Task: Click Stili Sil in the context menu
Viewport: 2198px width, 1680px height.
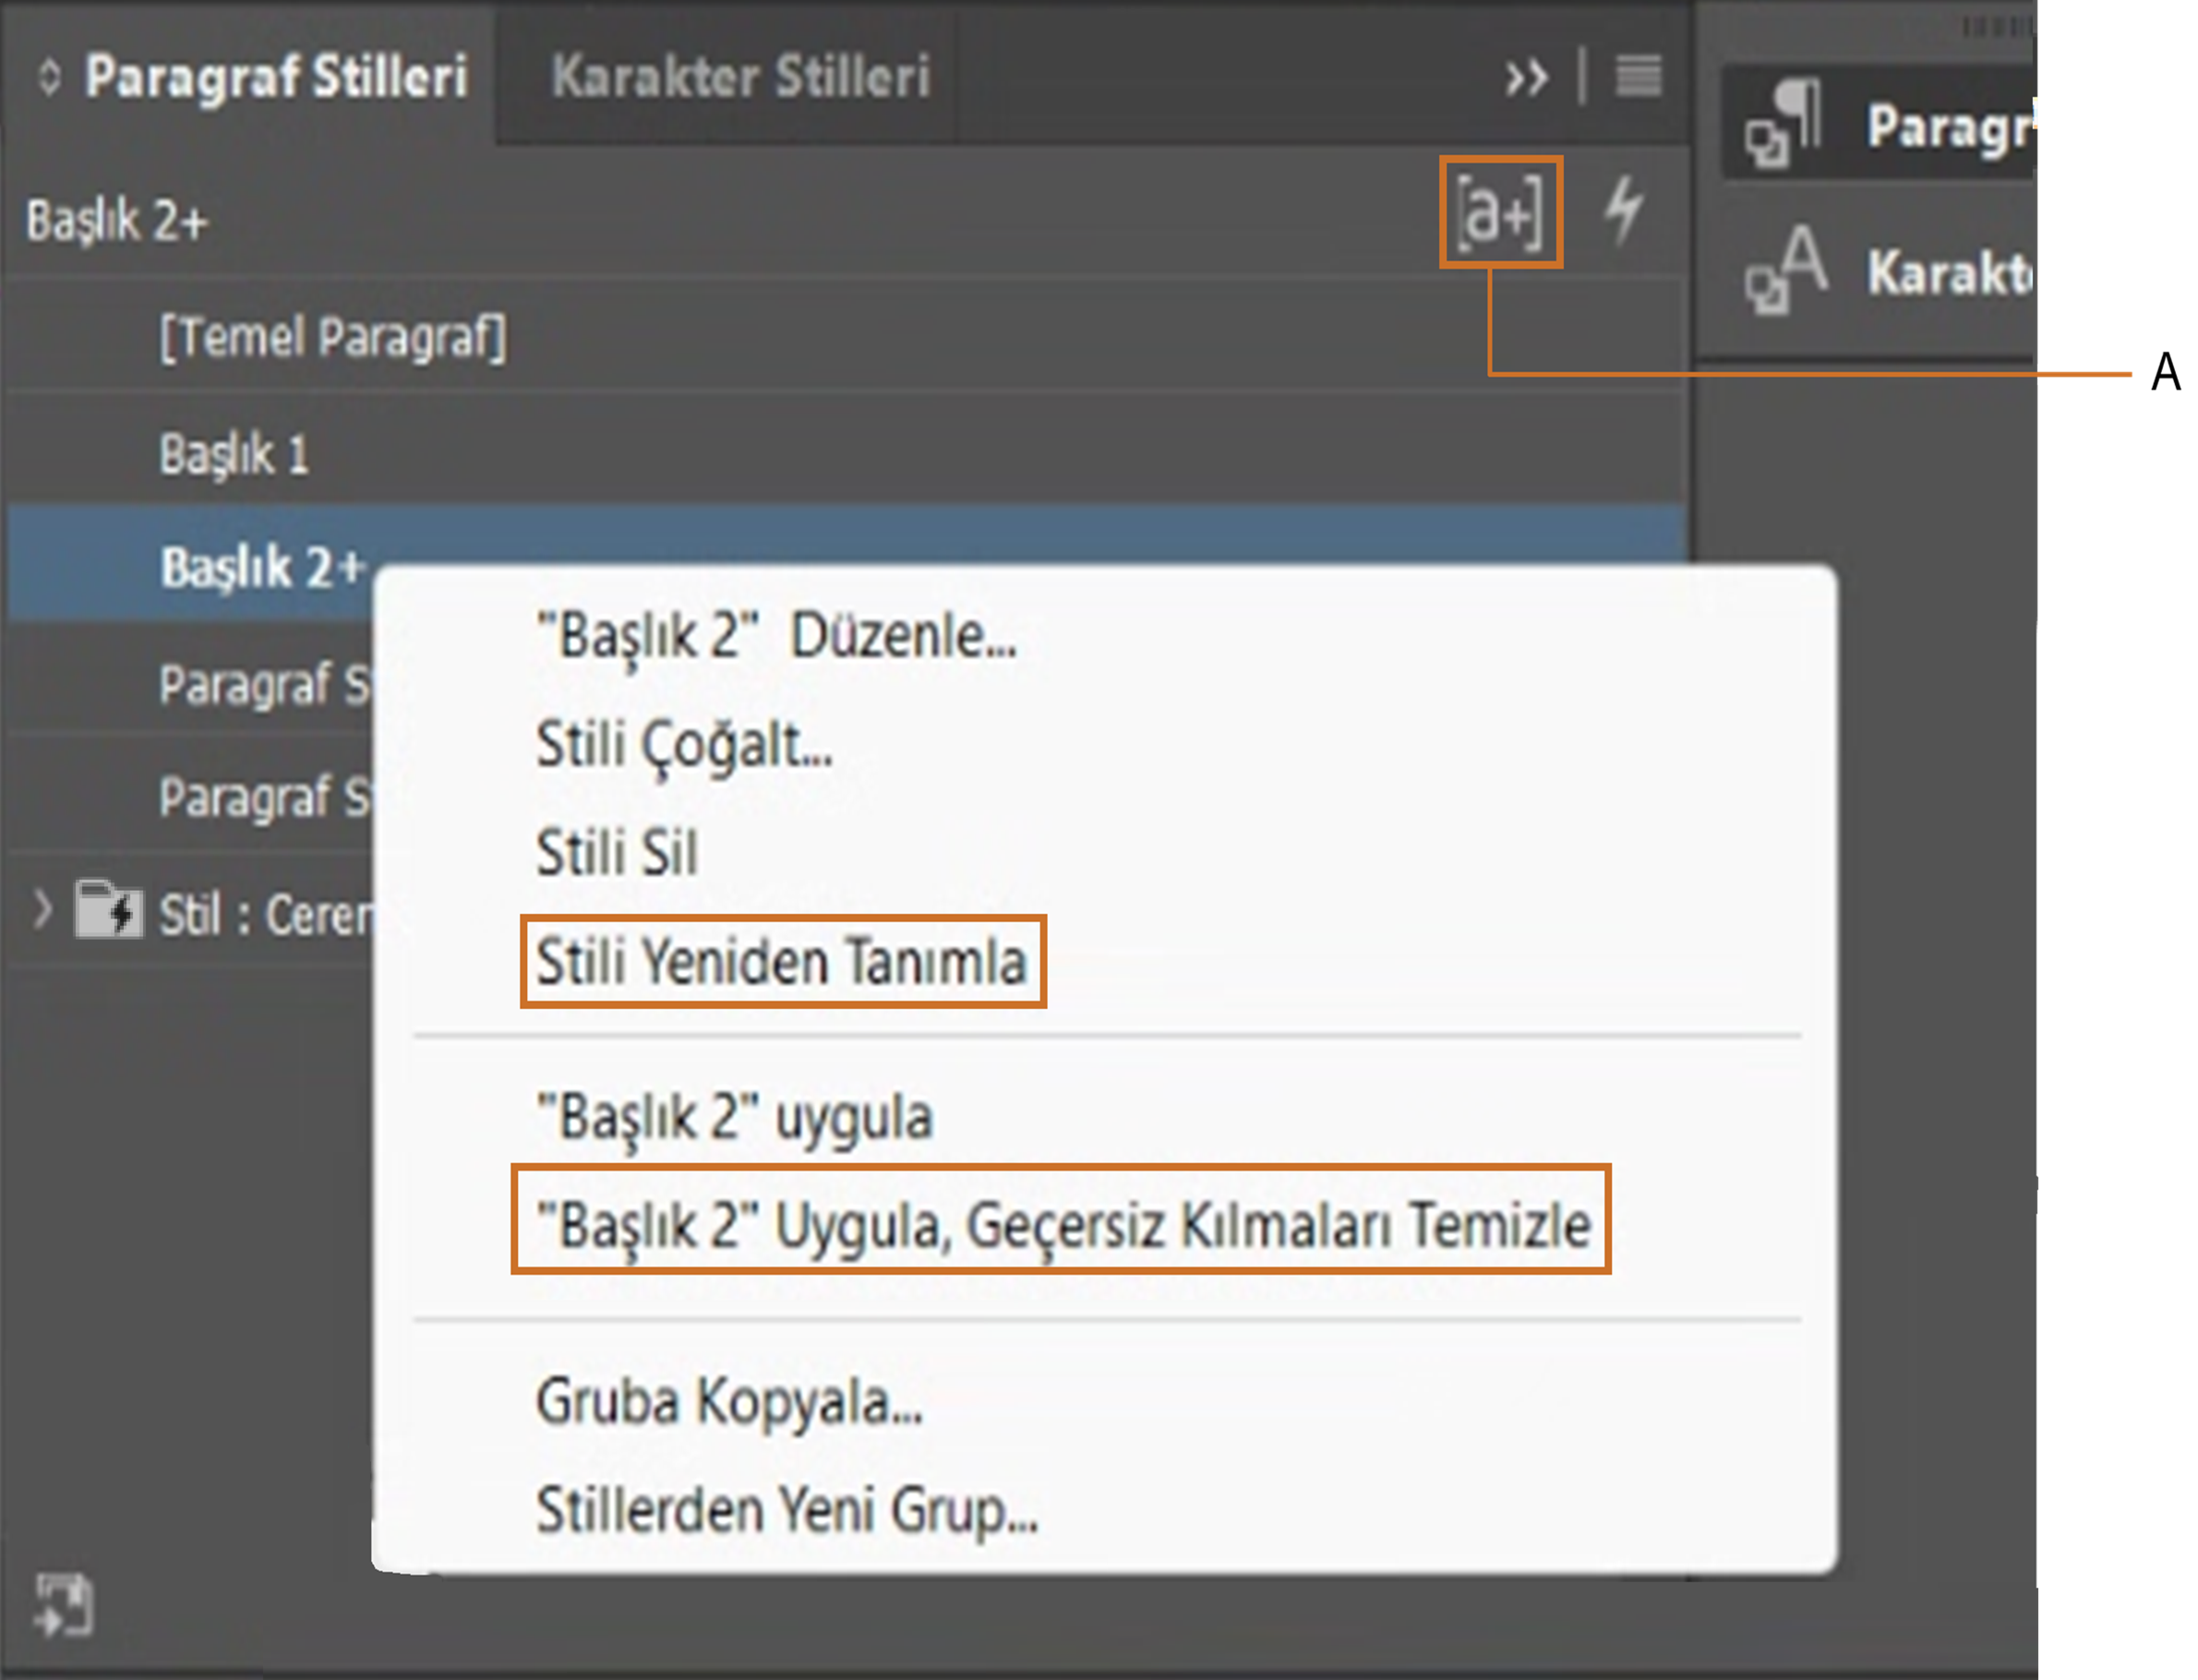Action: (x=617, y=853)
